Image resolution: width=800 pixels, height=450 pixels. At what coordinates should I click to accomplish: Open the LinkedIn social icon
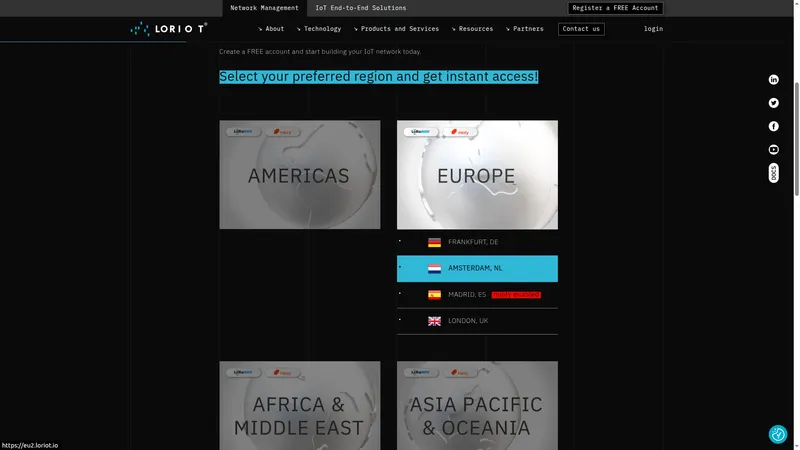[773, 80]
